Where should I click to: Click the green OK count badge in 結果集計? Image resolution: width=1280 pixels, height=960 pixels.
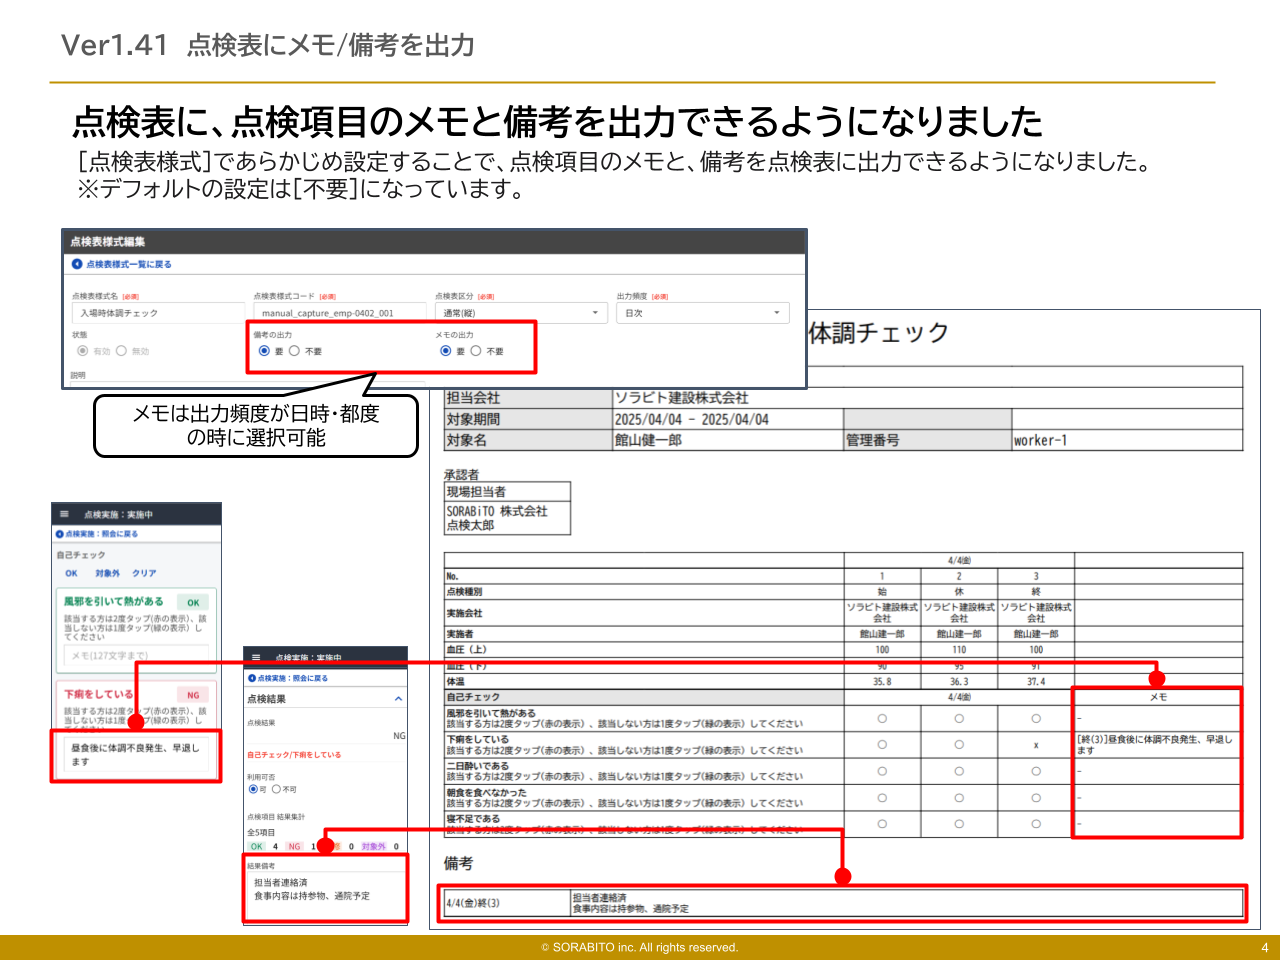coord(256,847)
